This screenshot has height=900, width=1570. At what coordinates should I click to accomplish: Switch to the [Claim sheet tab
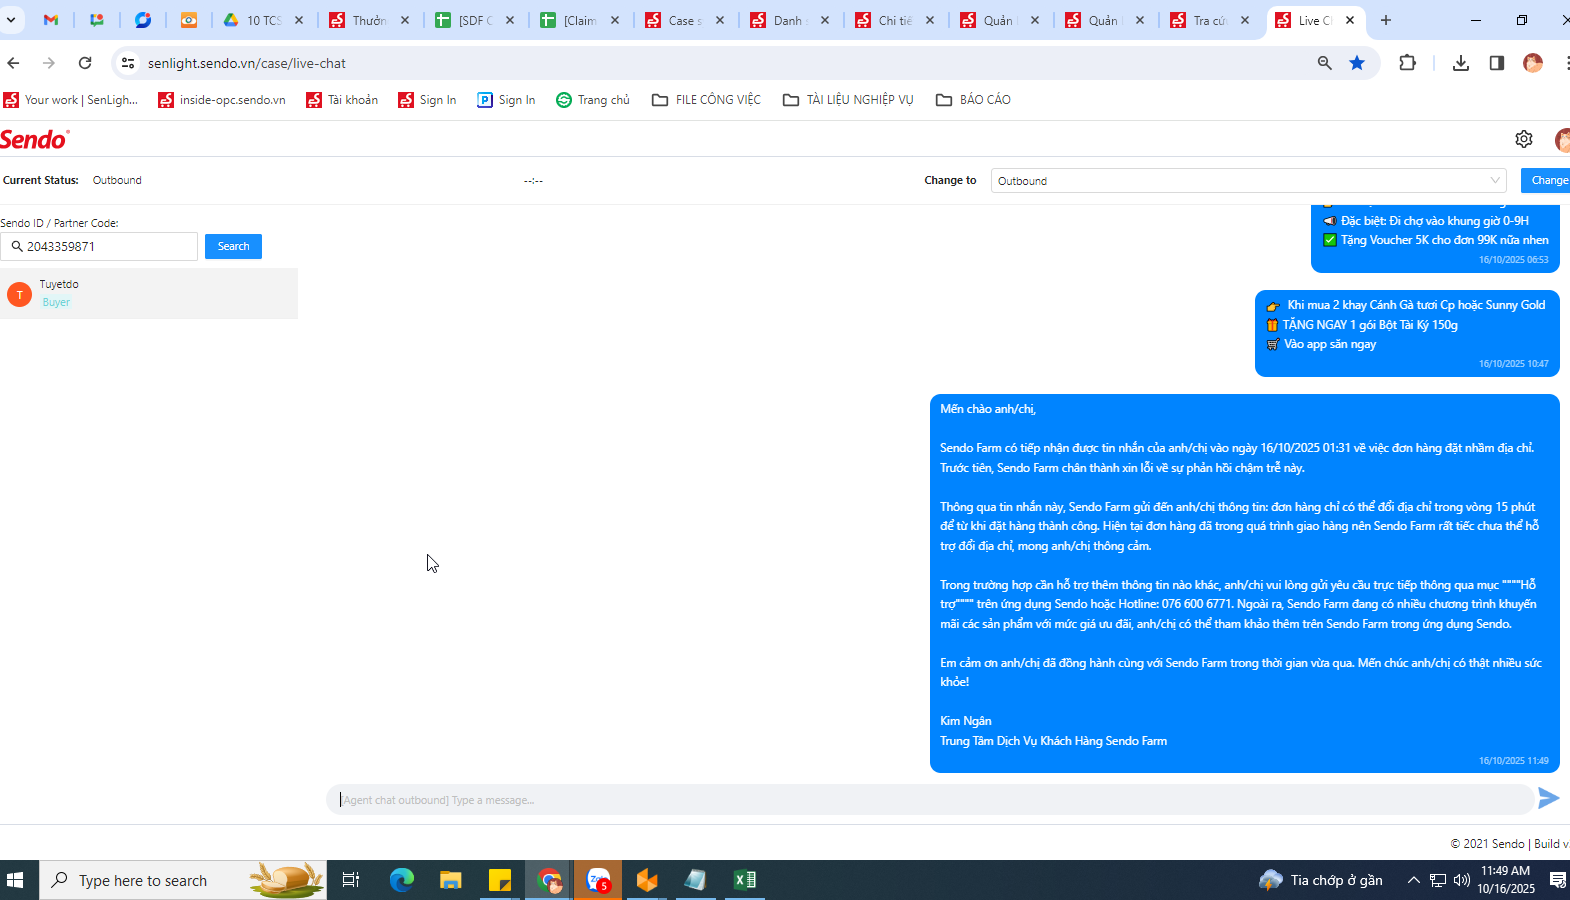point(581,20)
